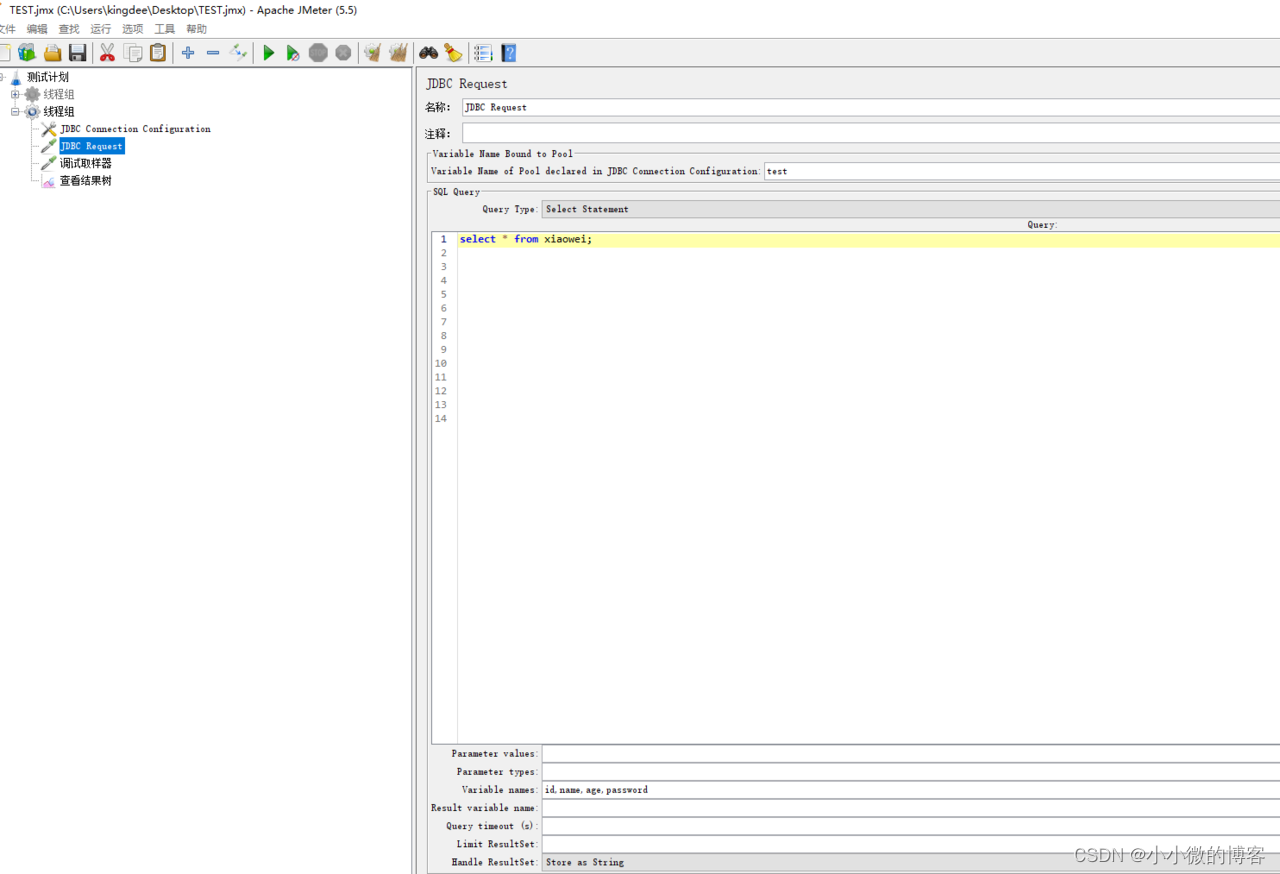Screen dimensions: 1280x874
Task: Click the Parameter values field
Action: [x=911, y=754]
